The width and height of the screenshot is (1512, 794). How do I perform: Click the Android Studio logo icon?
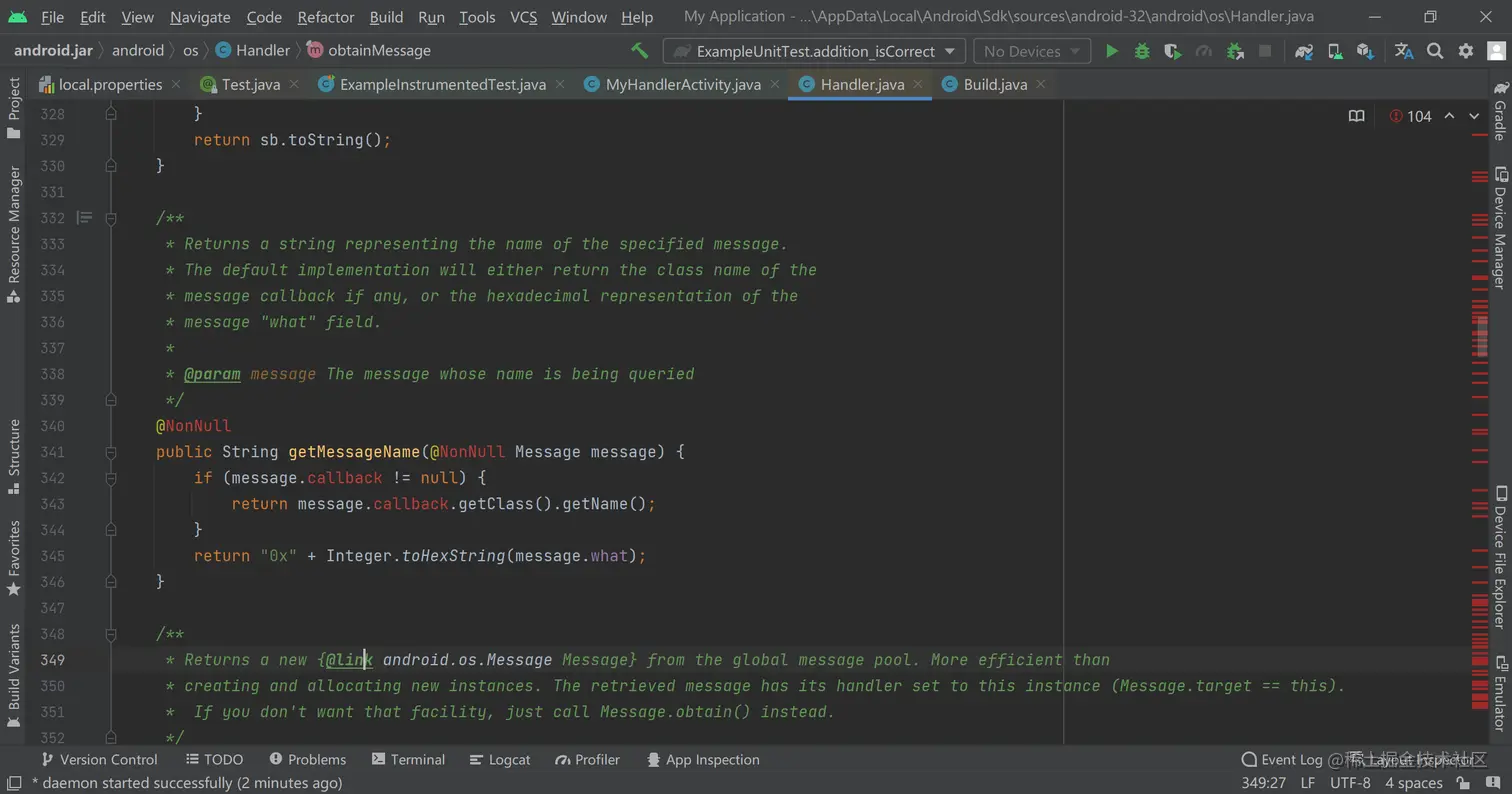[x=18, y=17]
